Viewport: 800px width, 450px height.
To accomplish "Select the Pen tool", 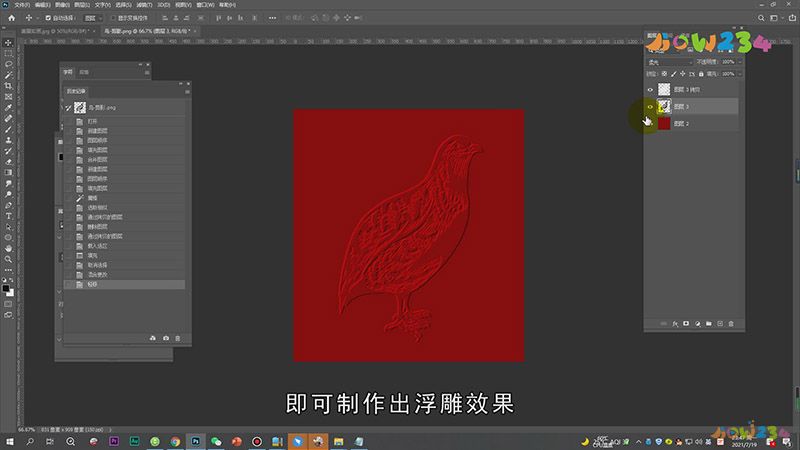I will click(x=8, y=205).
